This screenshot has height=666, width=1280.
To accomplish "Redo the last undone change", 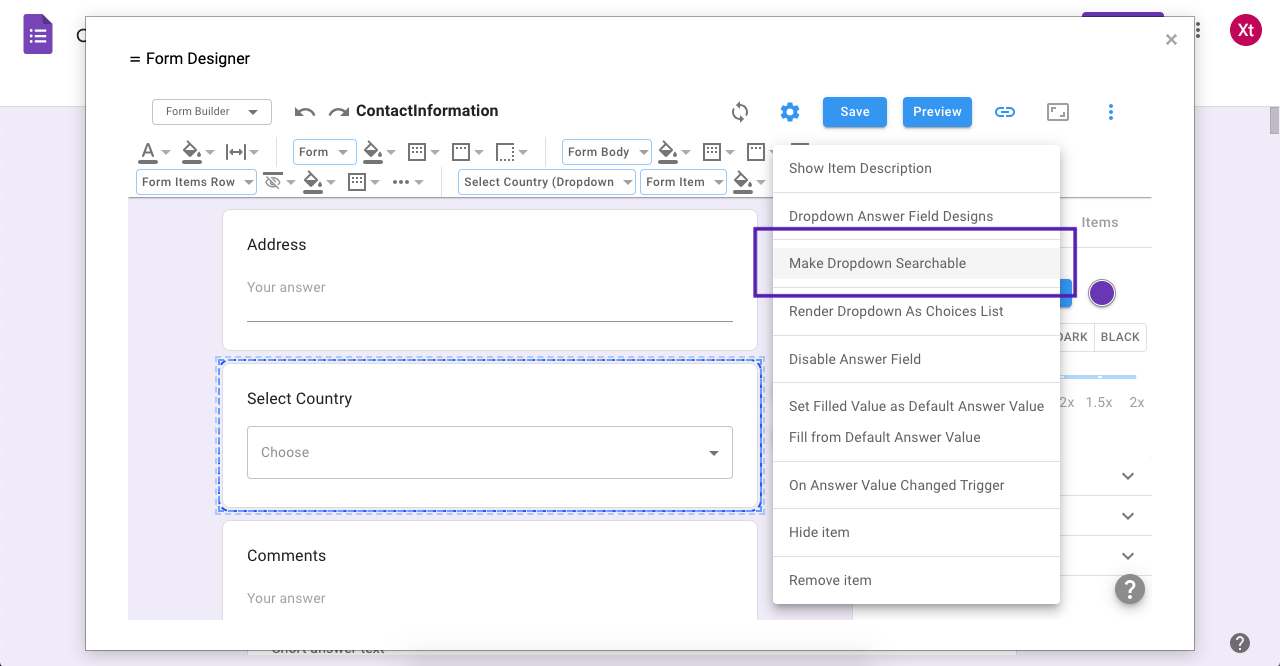I will click(339, 112).
